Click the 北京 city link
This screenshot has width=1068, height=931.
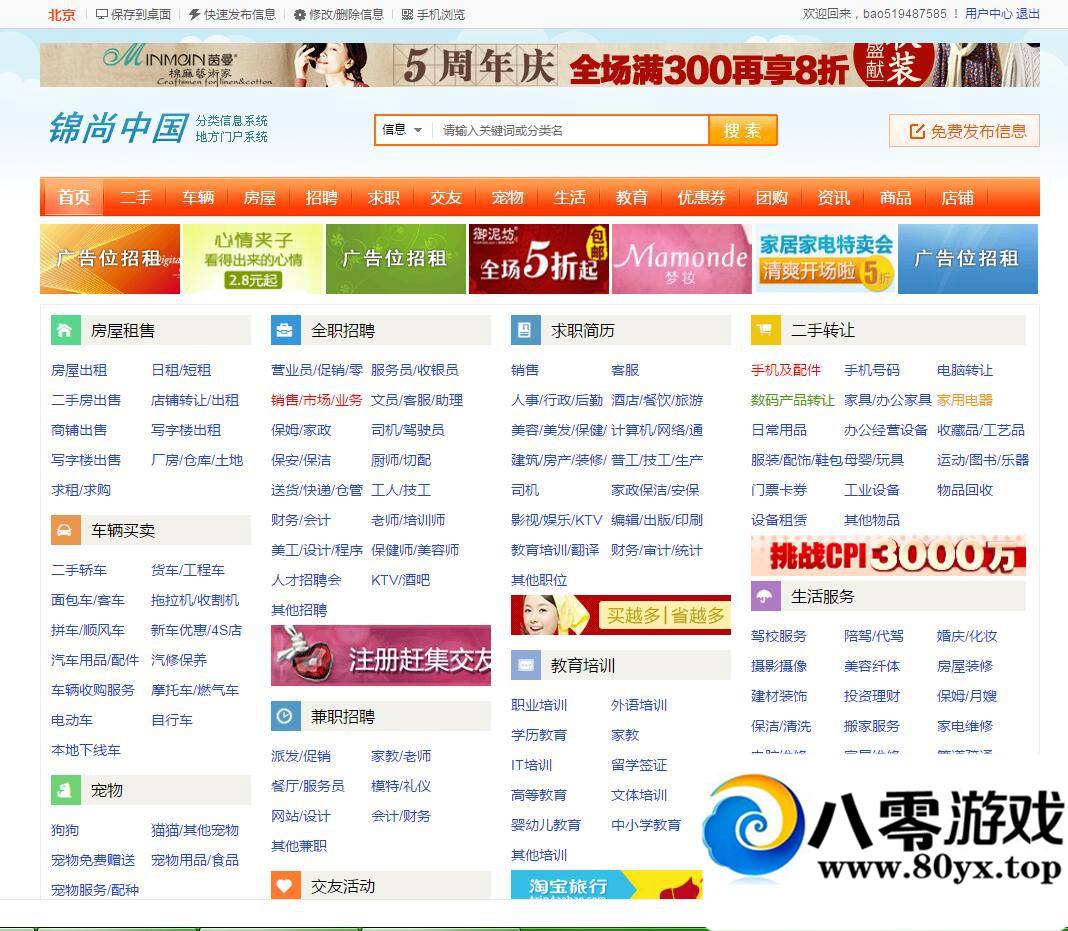click(62, 14)
